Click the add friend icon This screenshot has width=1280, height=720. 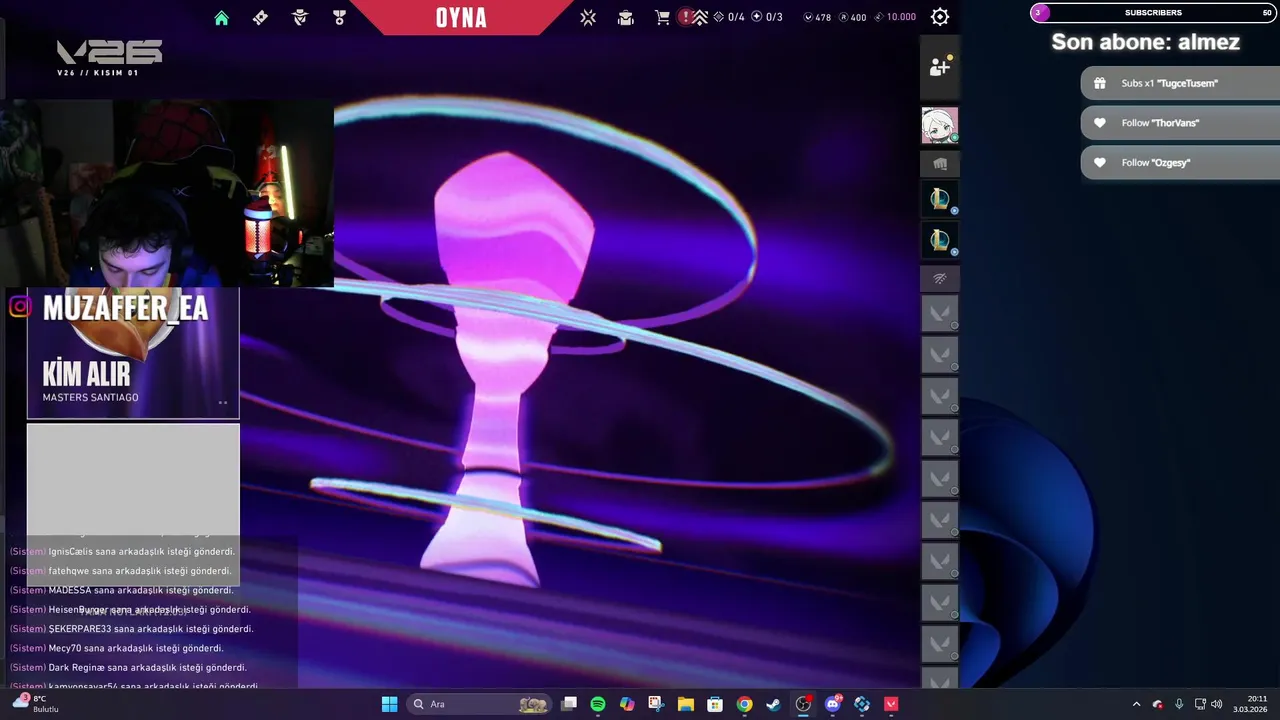coord(940,67)
